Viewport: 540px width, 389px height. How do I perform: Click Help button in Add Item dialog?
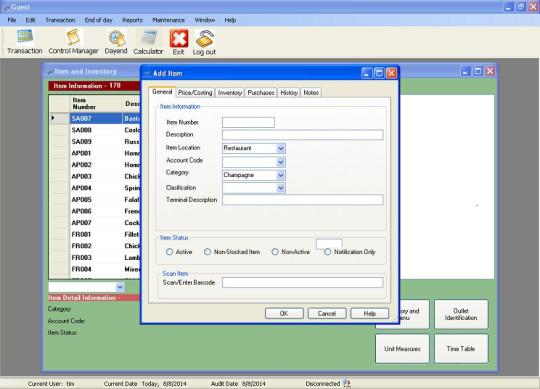[370, 313]
